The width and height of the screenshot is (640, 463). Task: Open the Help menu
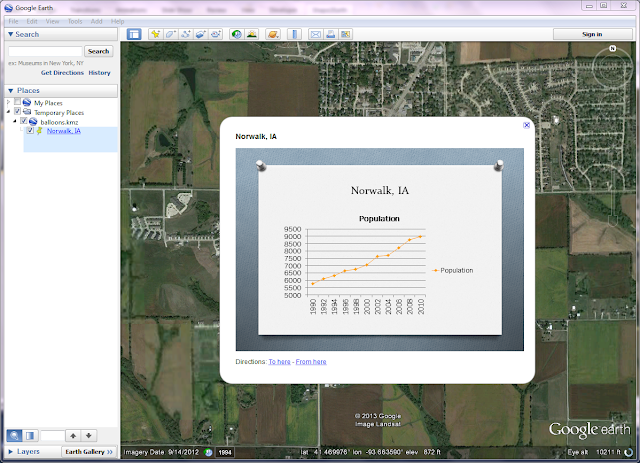pyautogui.click(x=118, y=22)
